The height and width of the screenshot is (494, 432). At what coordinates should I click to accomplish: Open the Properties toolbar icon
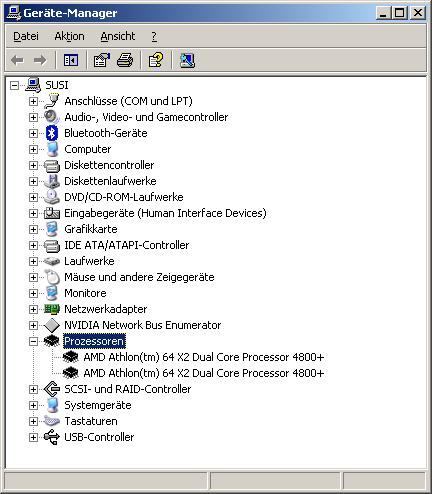[x=102, y=60]
